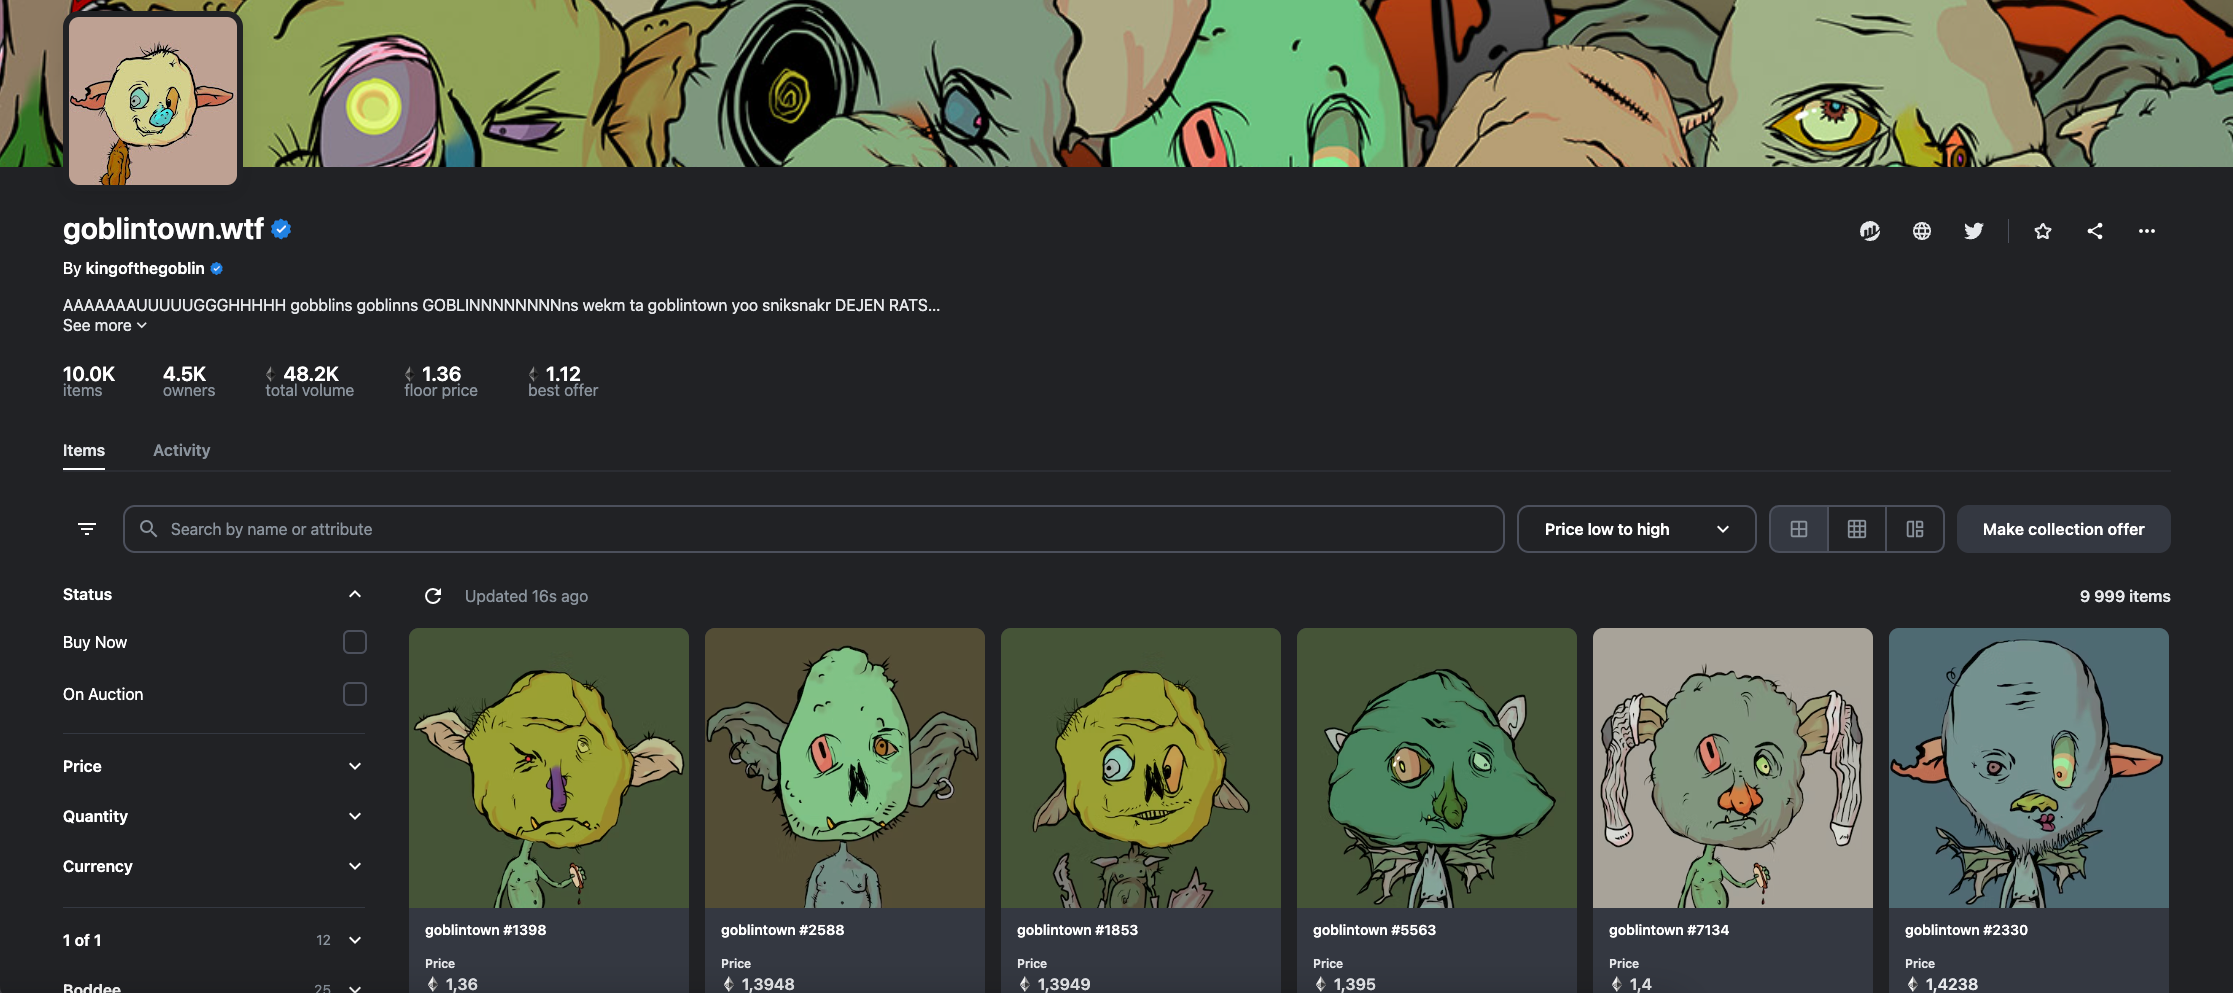Click the share icon
The width and height of the screenshot is (2233, 993).
(2095, 231)
